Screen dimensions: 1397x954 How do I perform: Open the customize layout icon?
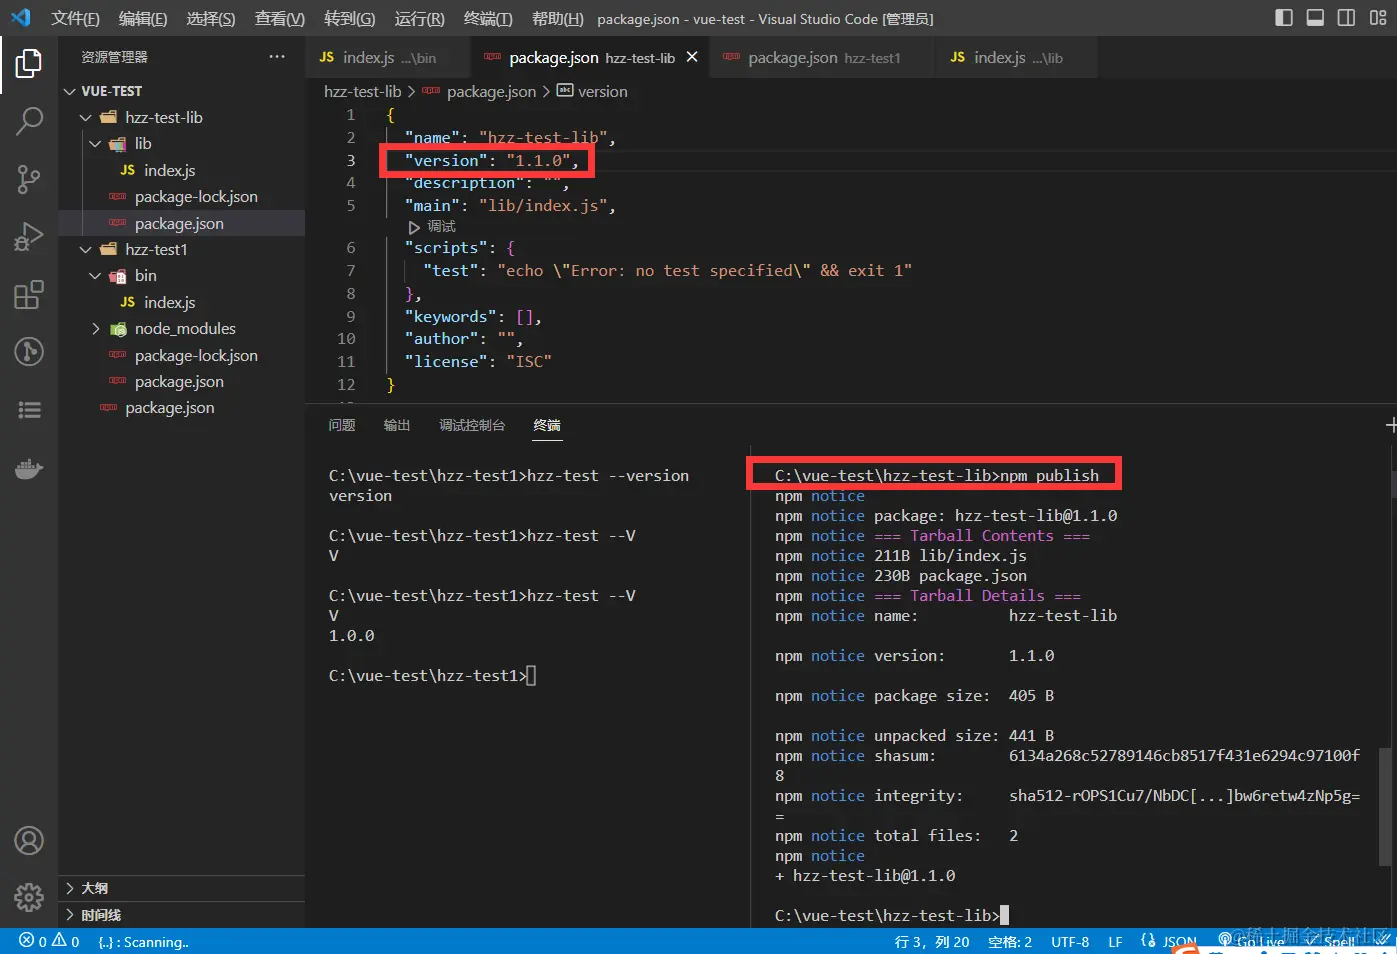coord(1377,18)
